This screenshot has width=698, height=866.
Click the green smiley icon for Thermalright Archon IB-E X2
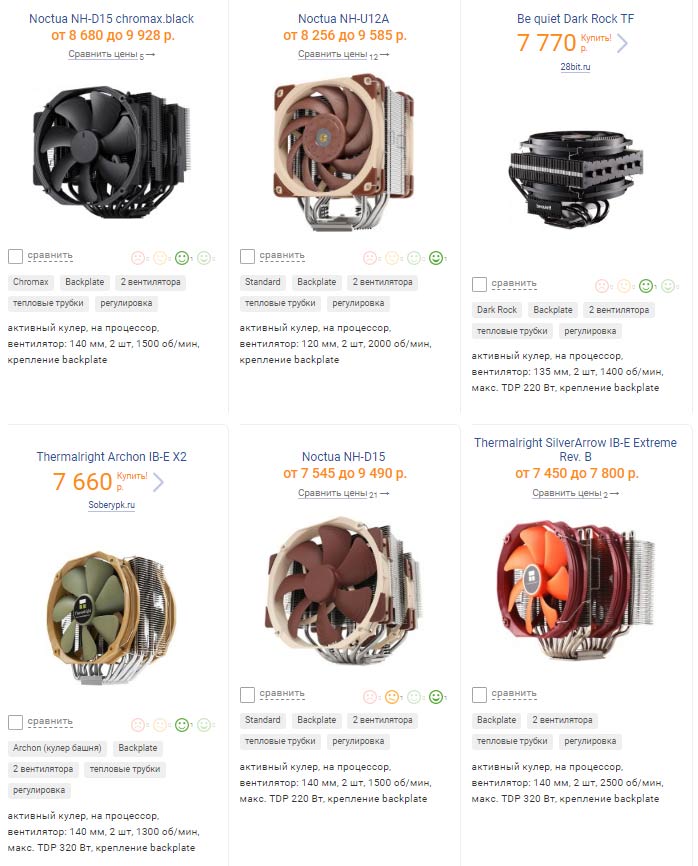[182, 725]
